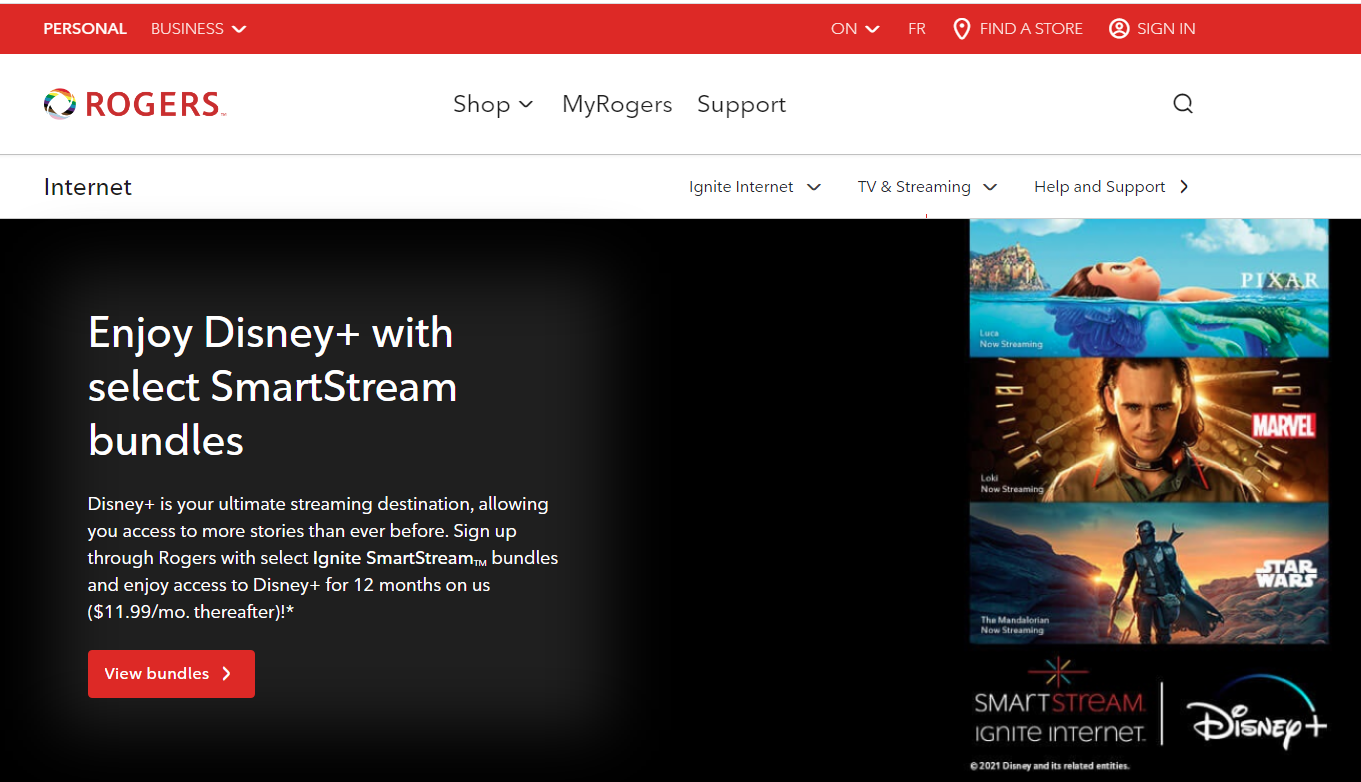
Task: Open the ON province selector
Action: (855, 29)
